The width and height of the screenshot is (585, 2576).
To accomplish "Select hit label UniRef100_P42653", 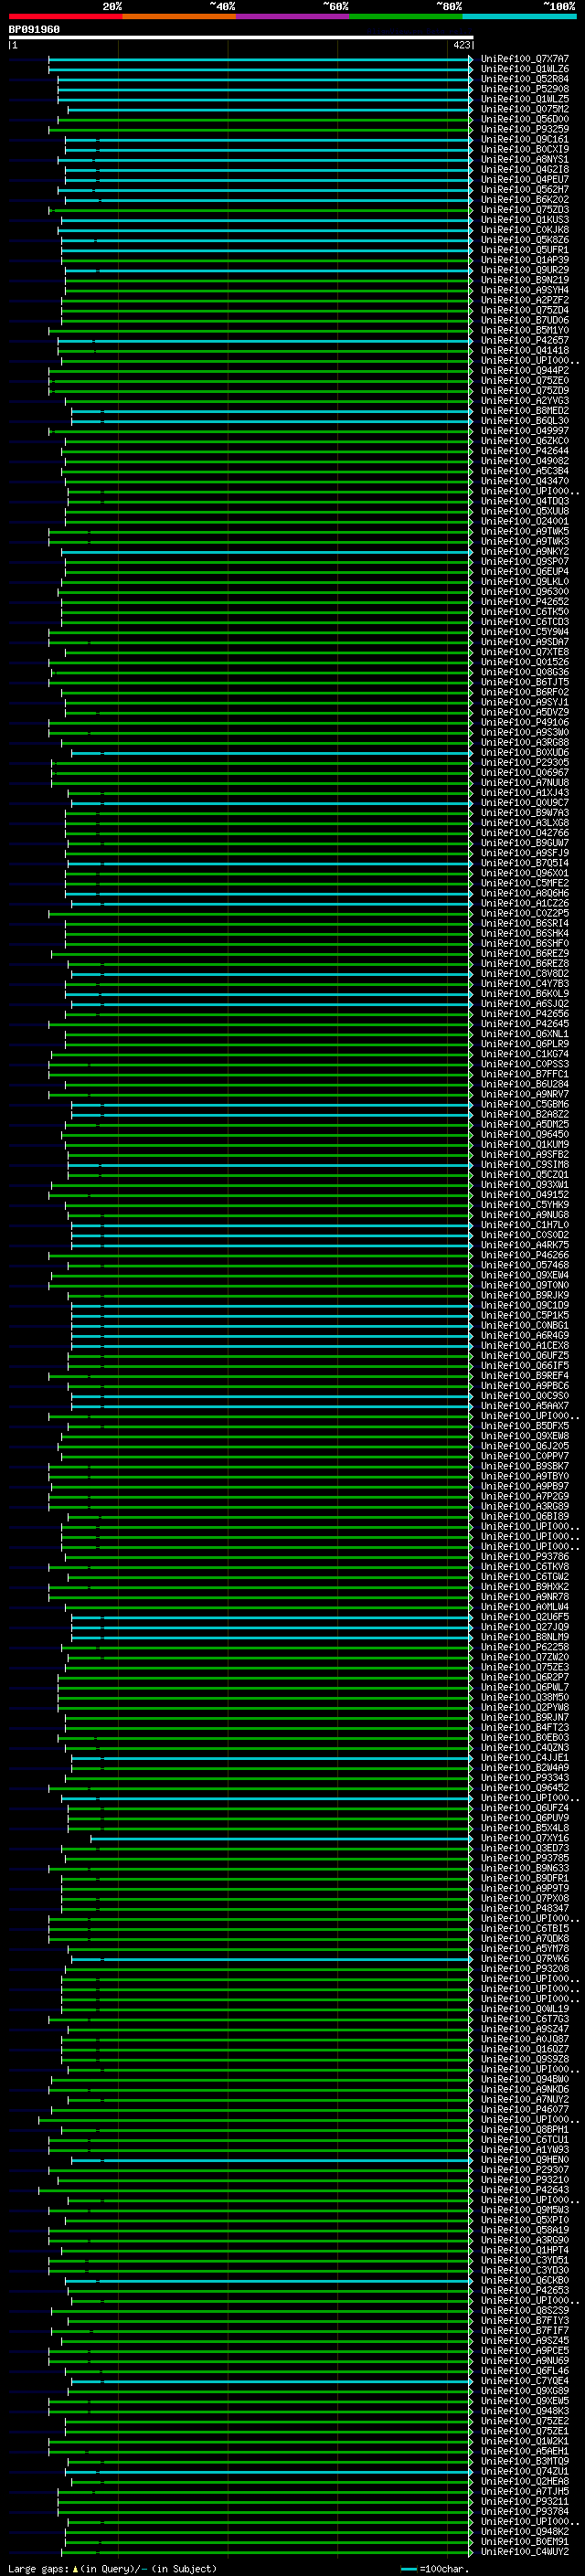I will (x=525, y=2290).
